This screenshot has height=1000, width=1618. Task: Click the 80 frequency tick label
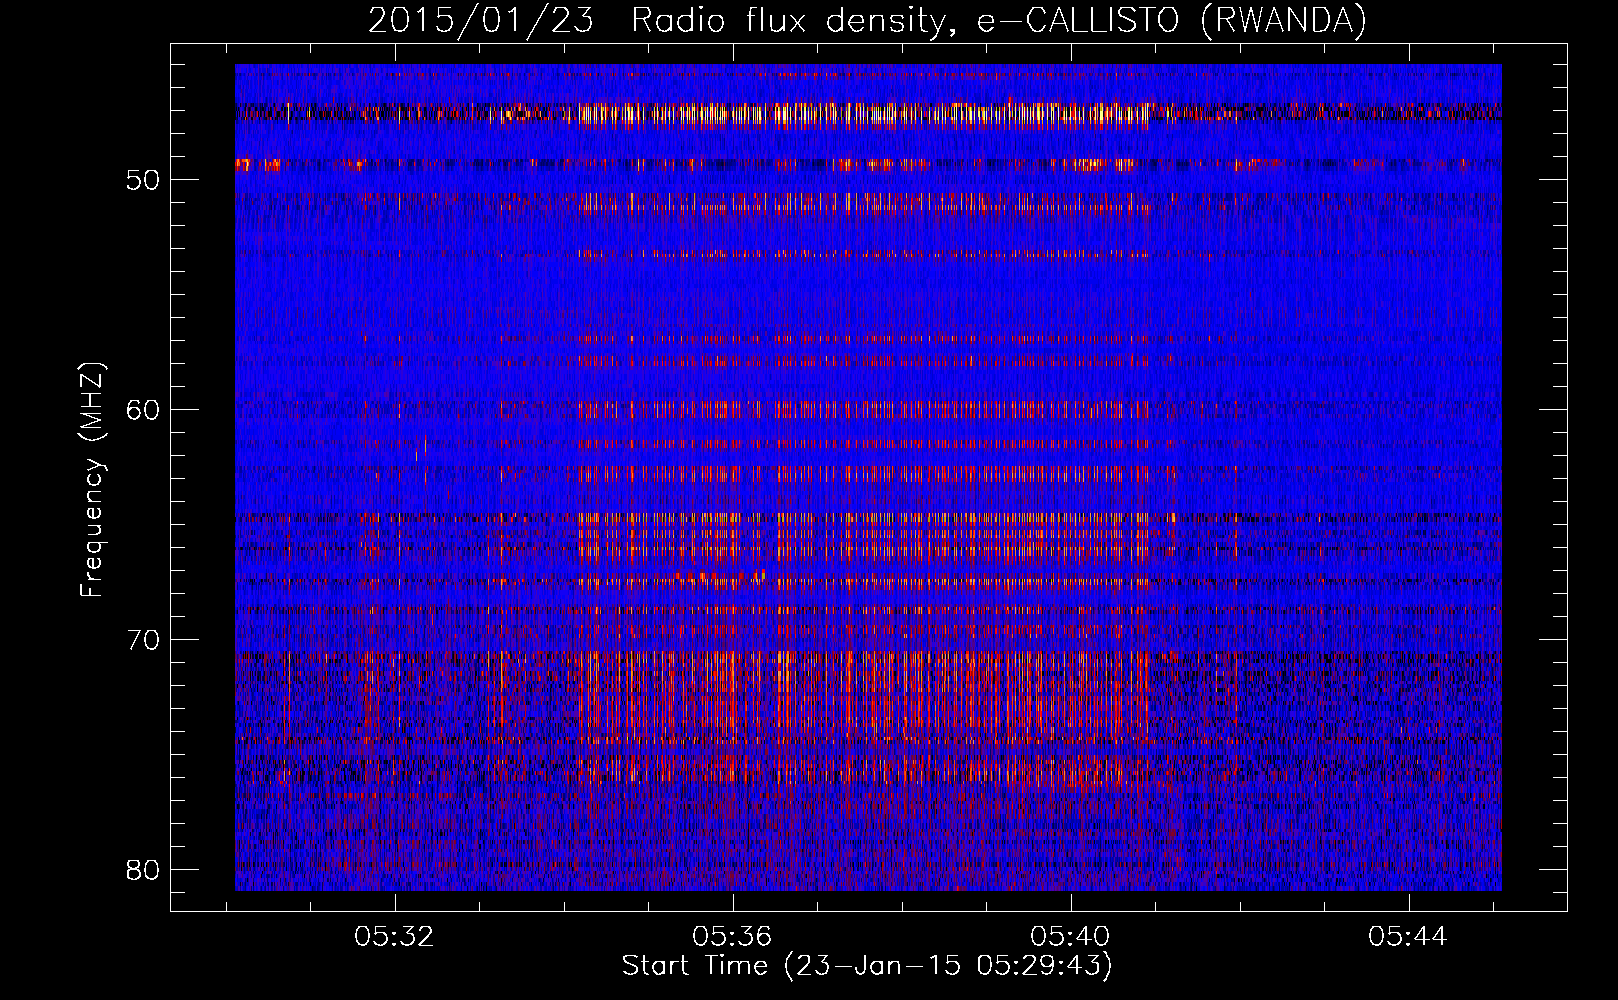(143, 870)
